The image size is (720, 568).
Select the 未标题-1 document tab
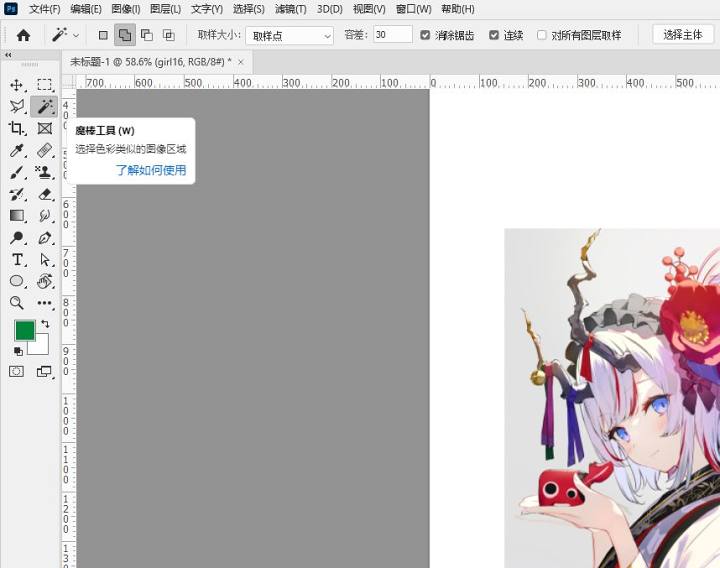click(x=150, y=62)
